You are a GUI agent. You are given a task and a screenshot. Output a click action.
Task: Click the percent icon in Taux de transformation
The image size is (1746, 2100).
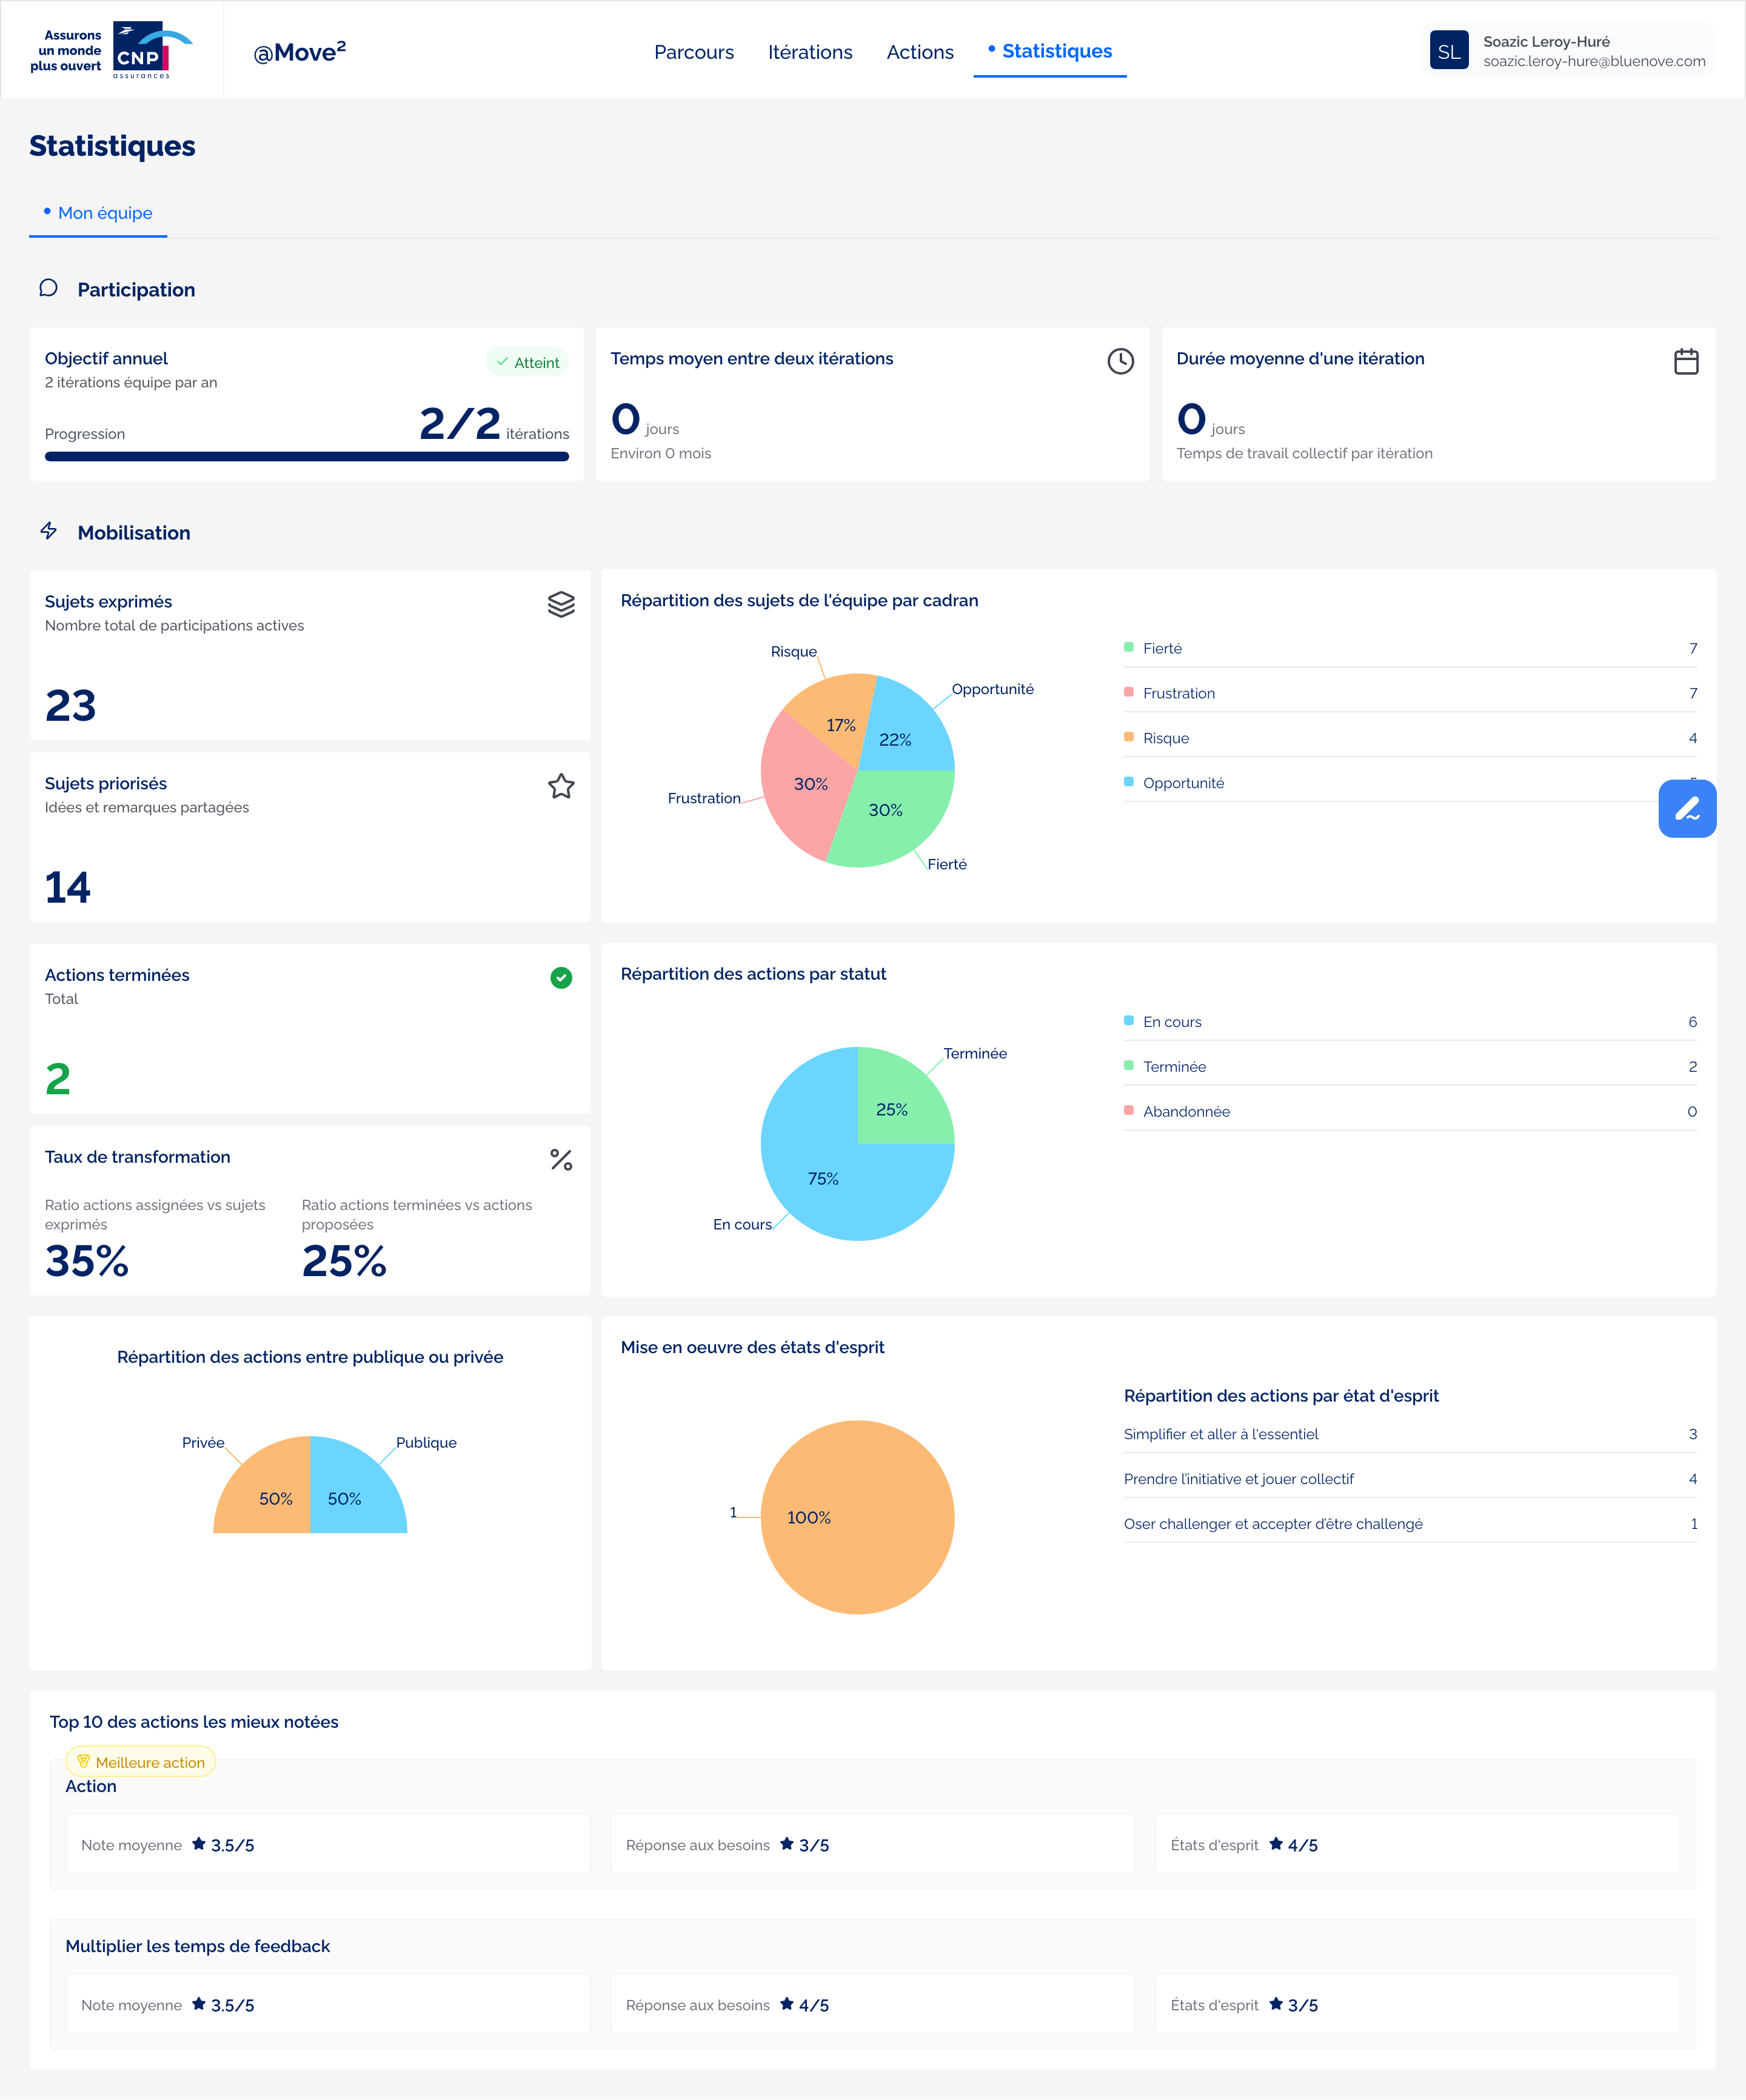561,1159
